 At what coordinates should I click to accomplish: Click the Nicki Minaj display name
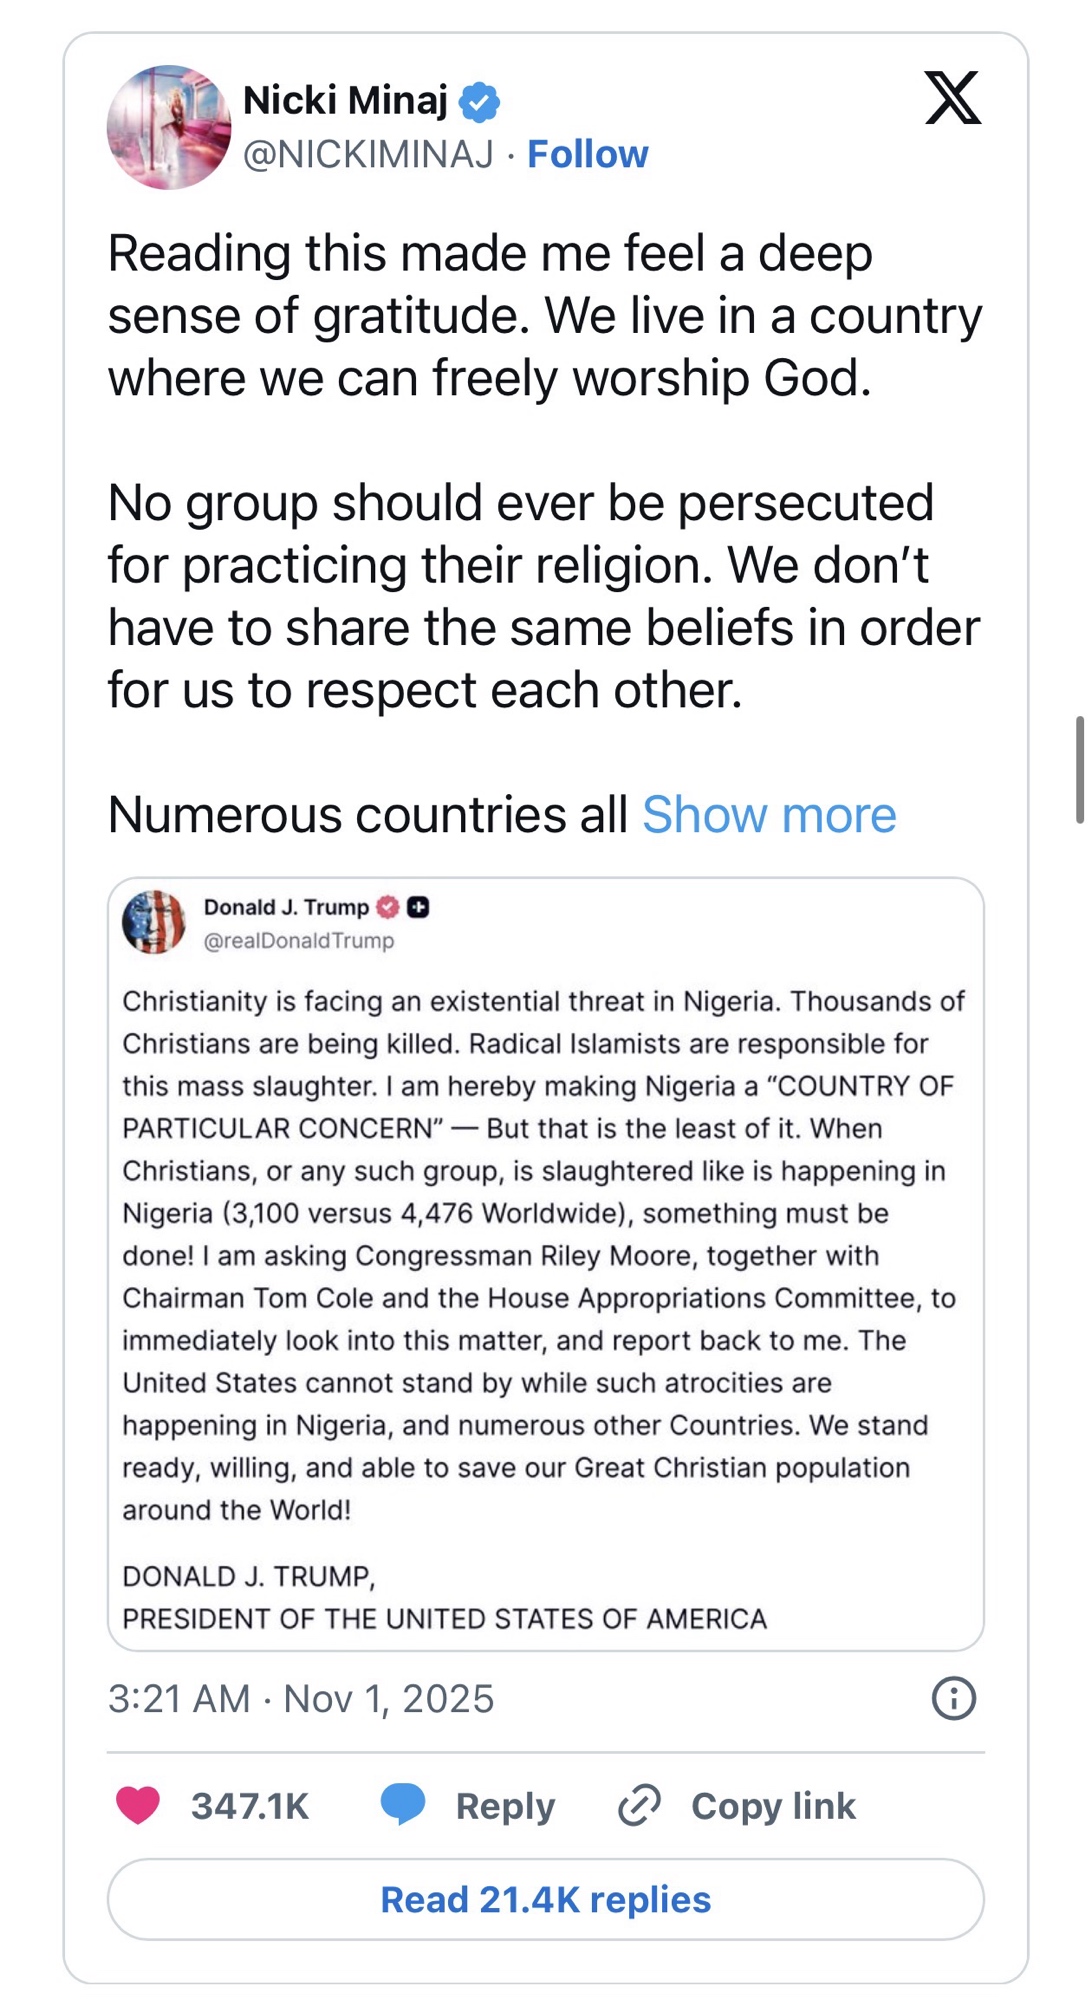pyautogui.click(x=345, y=100)
